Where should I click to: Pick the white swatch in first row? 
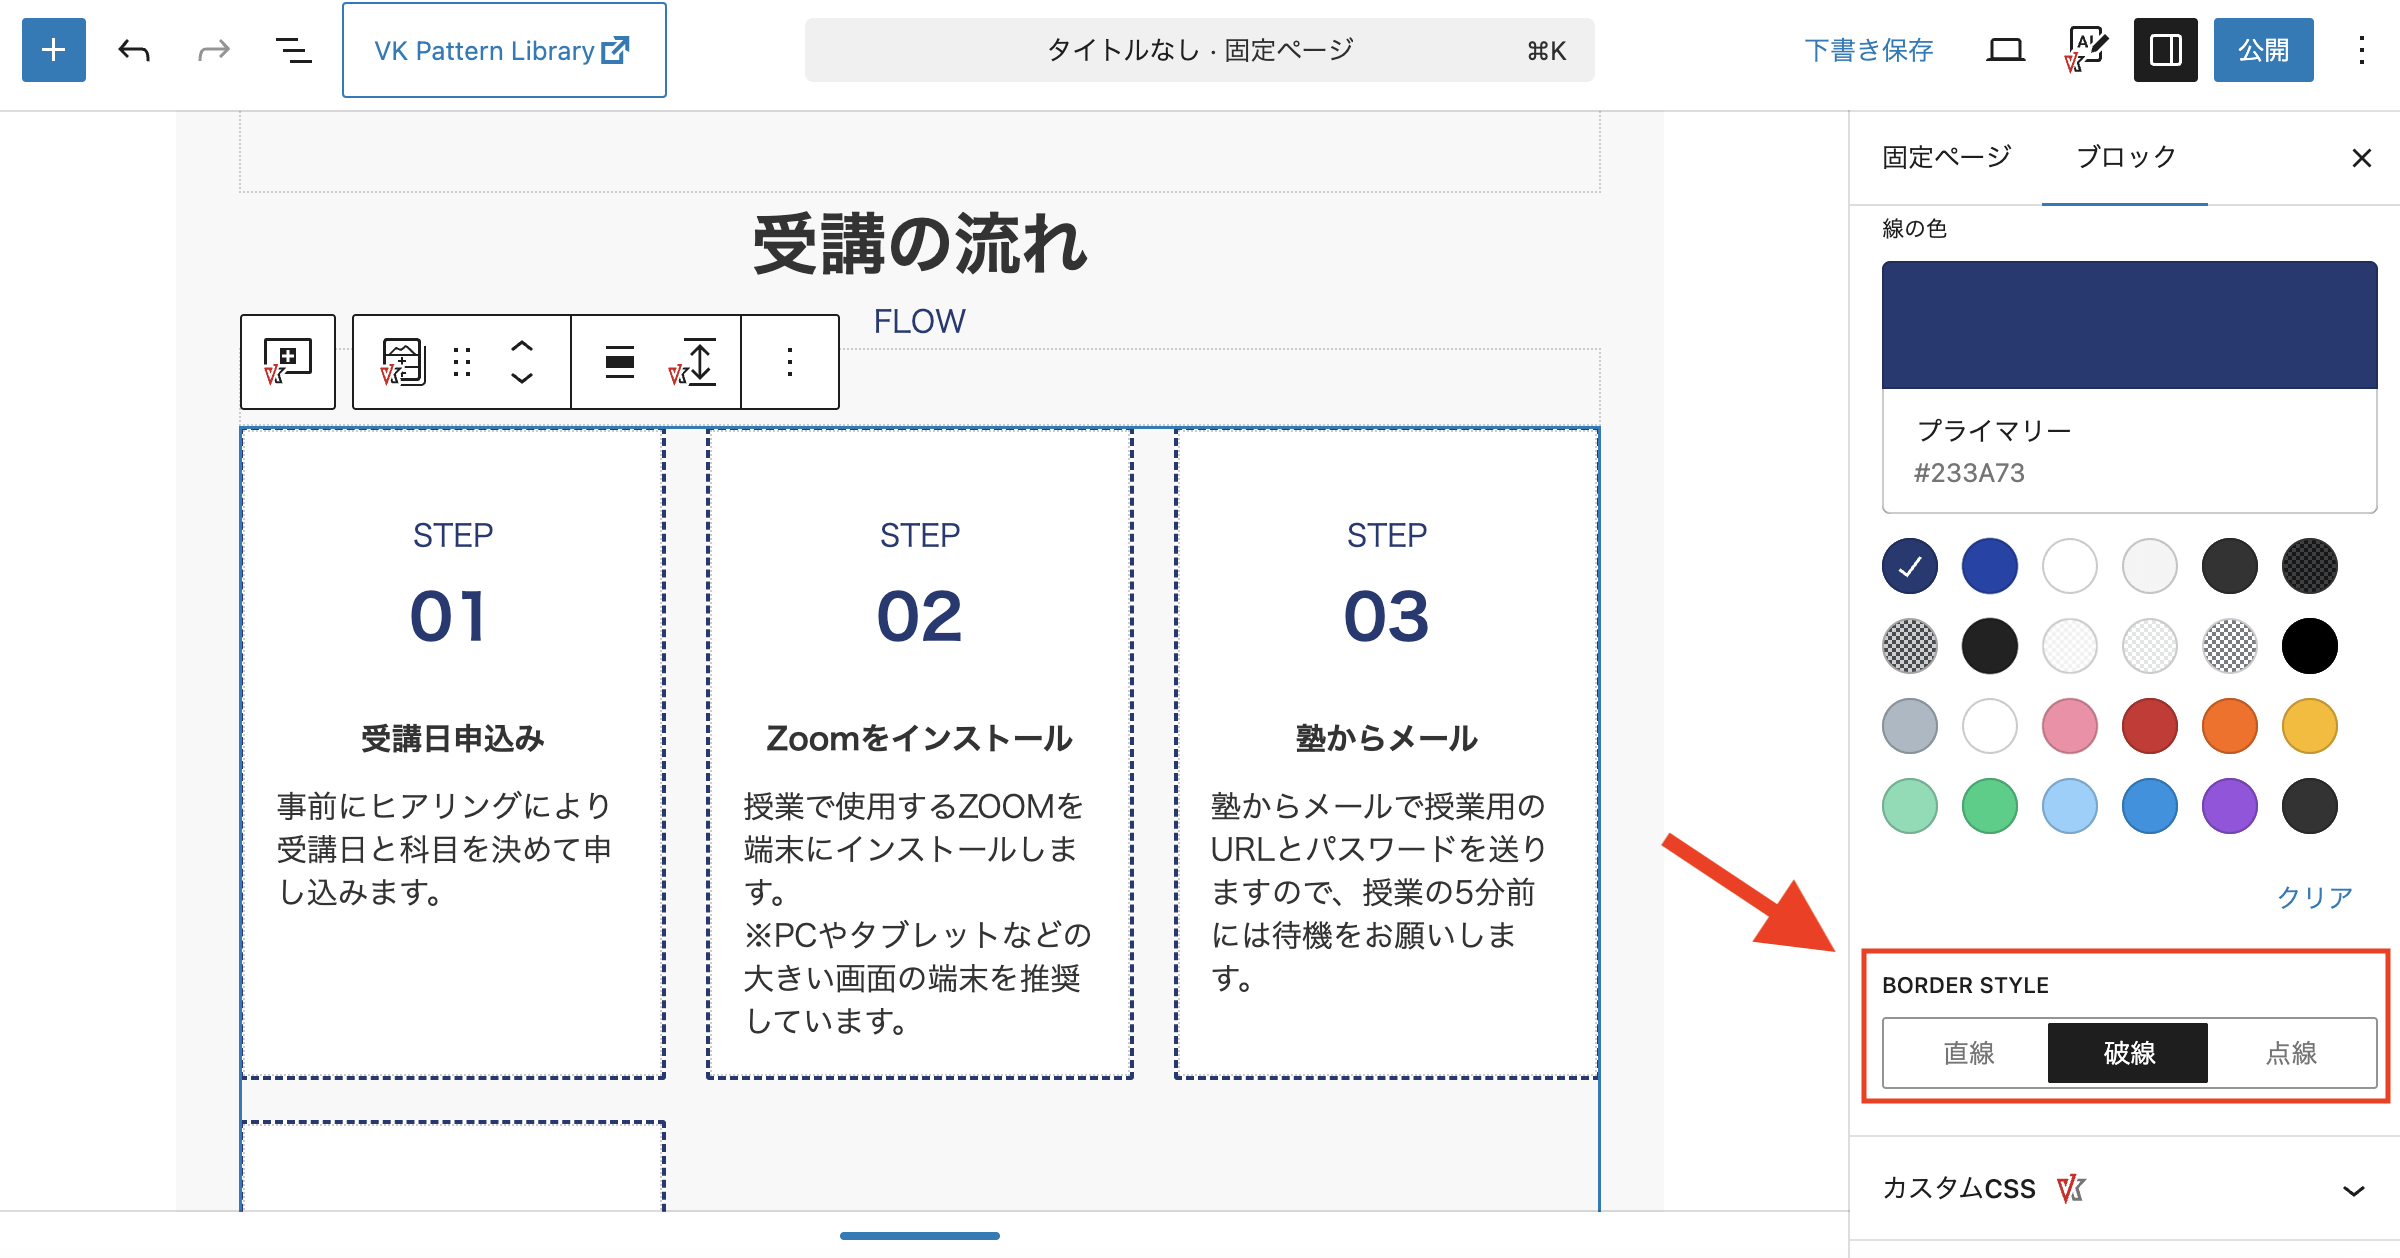point(2070,566)
